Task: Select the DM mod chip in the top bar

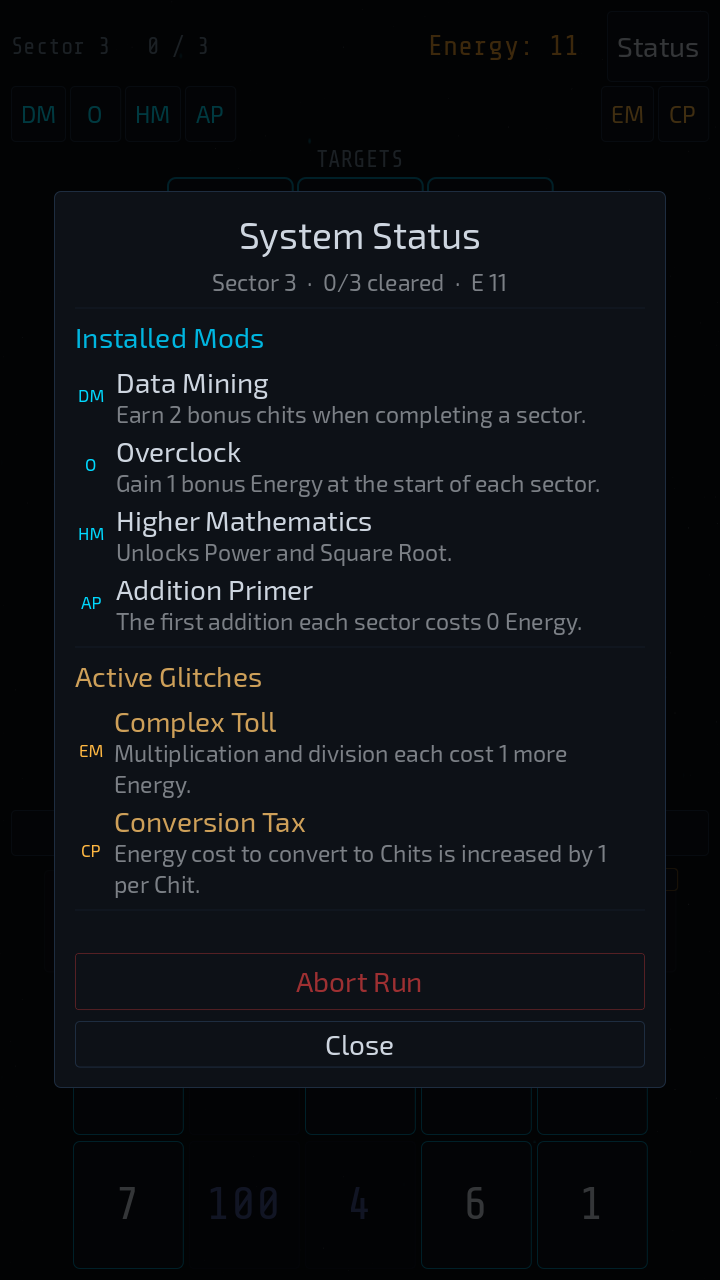Action: click(39, 115)
